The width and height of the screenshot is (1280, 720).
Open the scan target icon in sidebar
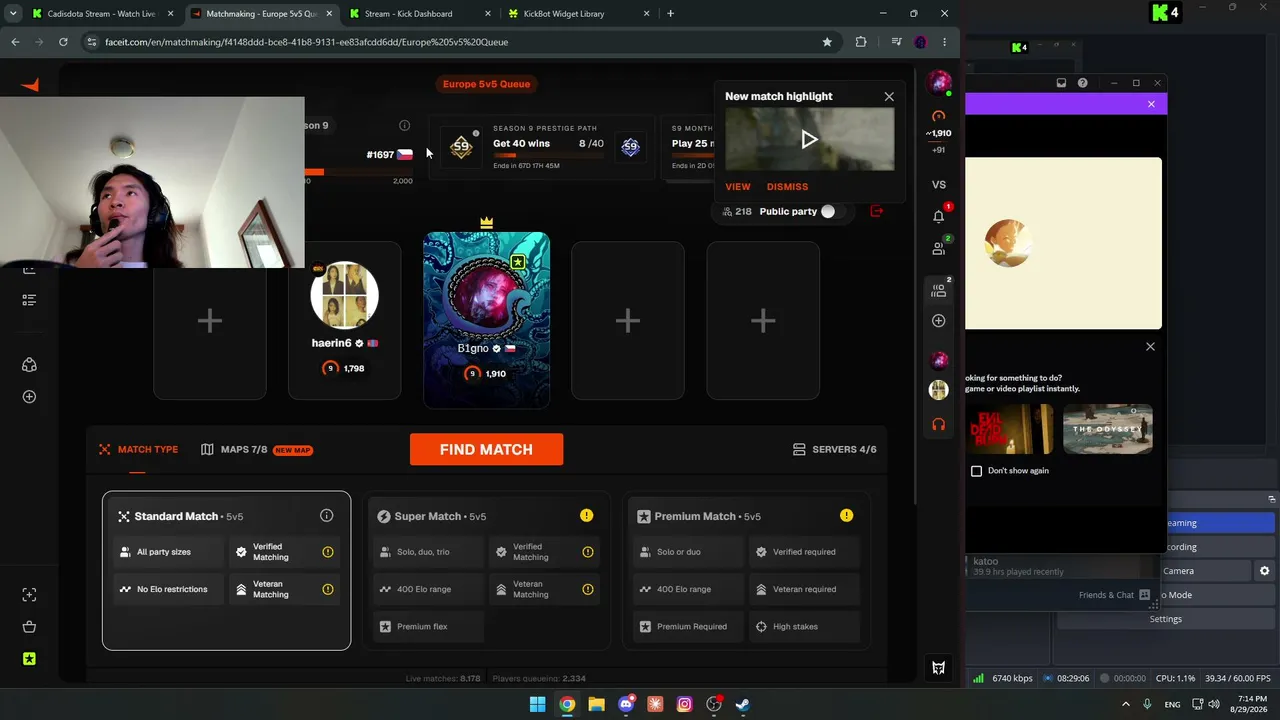pos(29,595)
